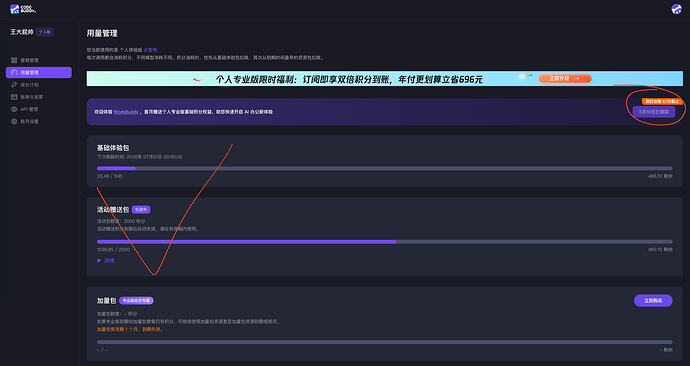Click the 王大聪帅 username in the sidebar
The height and width of the screenshot is (366, 690).
pos(22,32)
